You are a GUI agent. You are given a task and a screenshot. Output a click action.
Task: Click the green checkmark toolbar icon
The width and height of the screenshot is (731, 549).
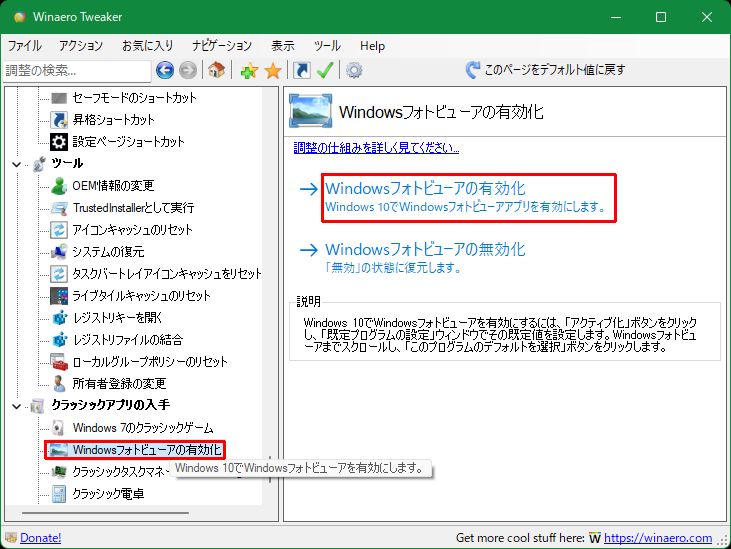pyautogui.click(x=325, y=70)
